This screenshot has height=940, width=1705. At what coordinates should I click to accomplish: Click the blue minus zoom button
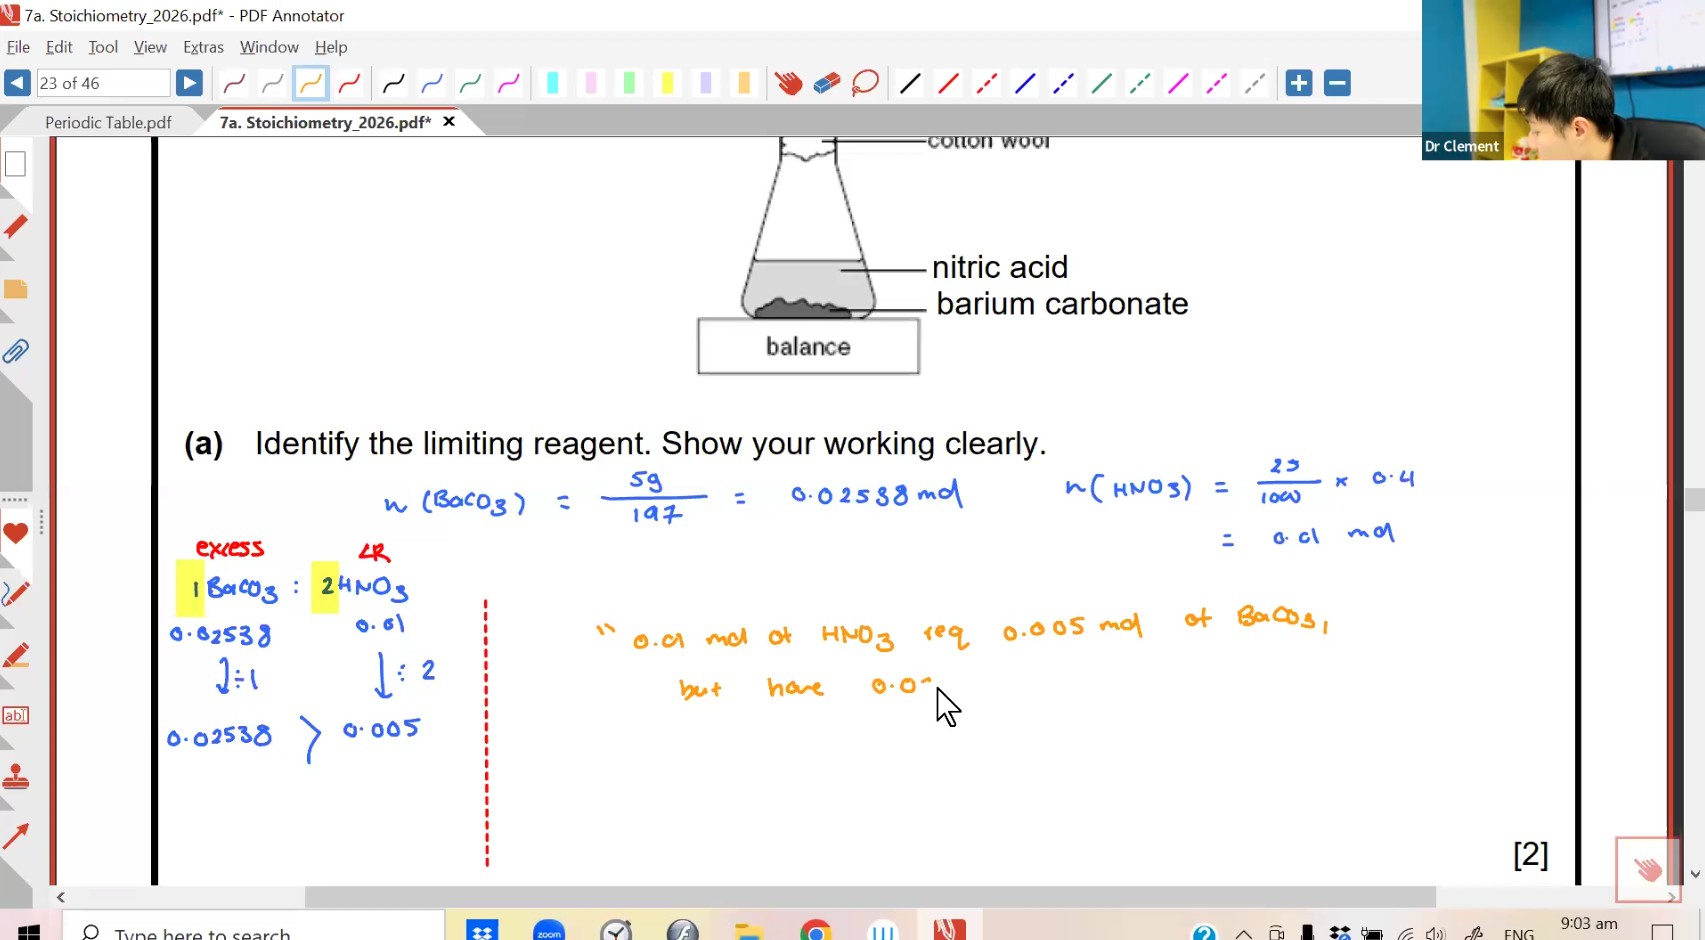(1337, 83)
